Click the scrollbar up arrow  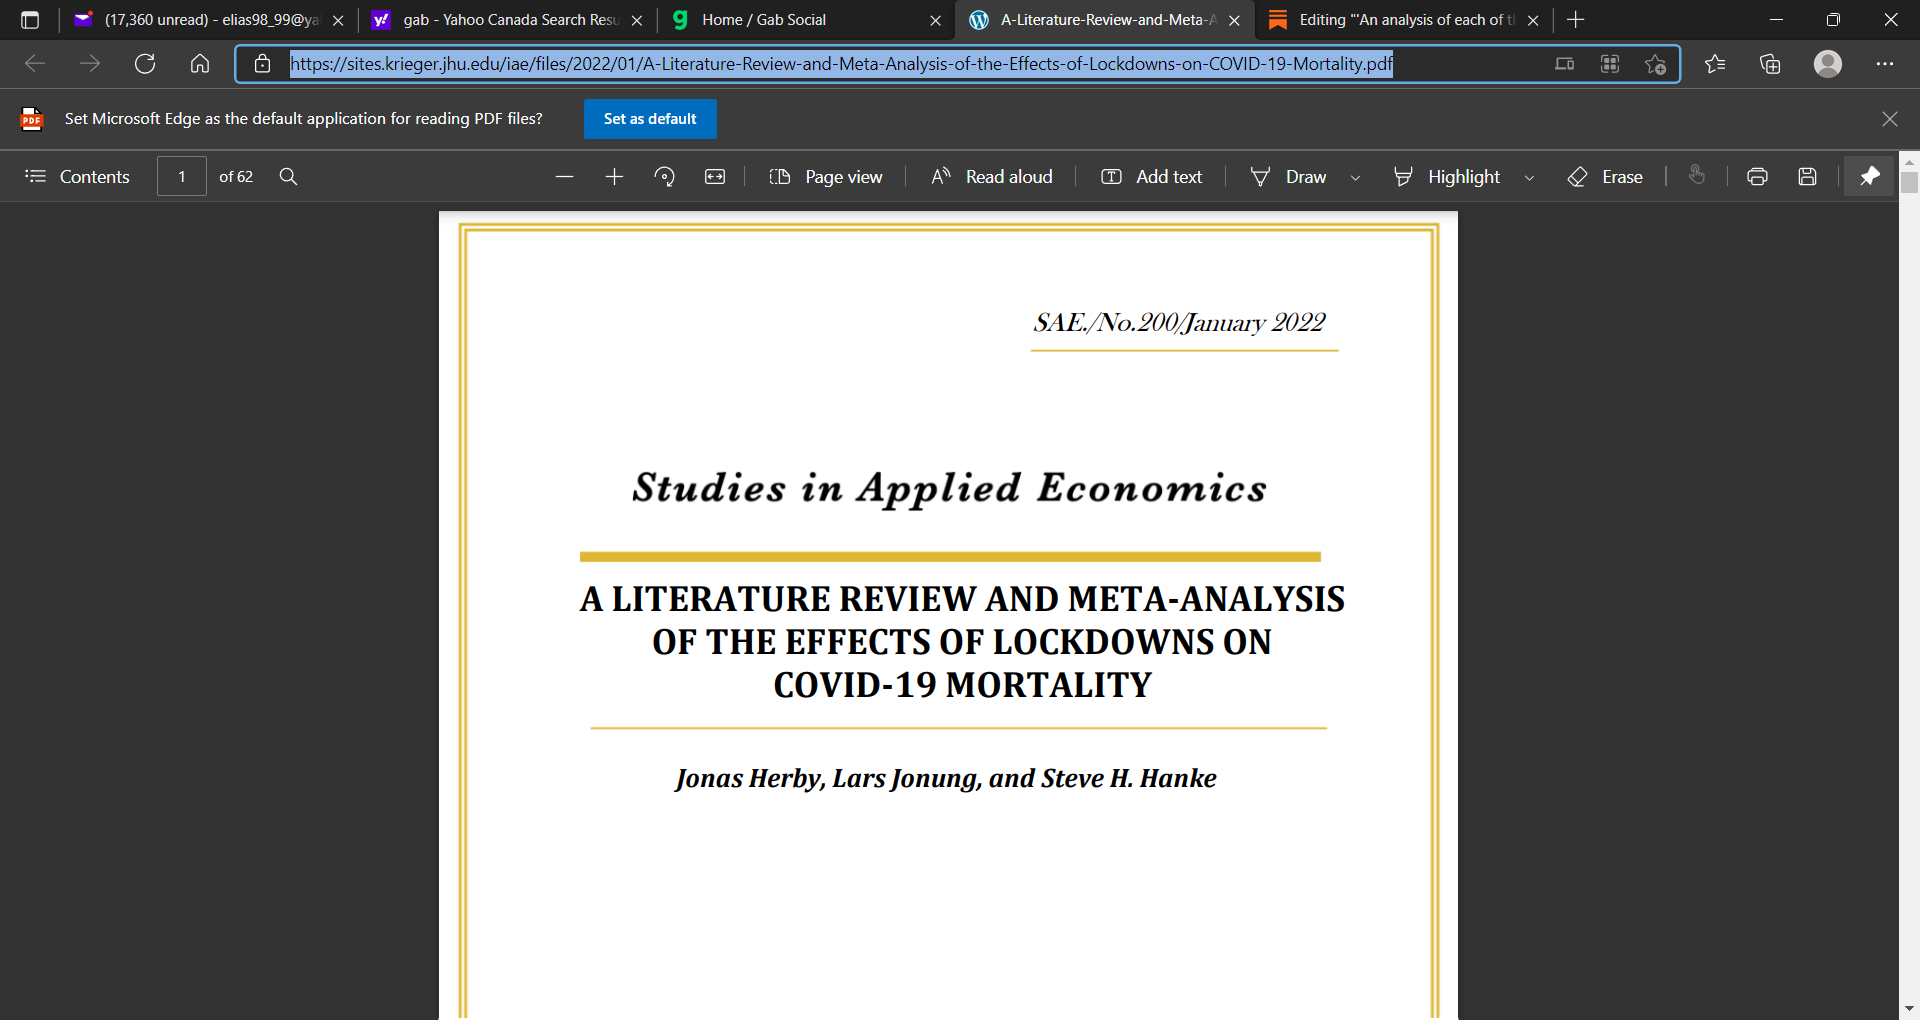coord(1910,161)
